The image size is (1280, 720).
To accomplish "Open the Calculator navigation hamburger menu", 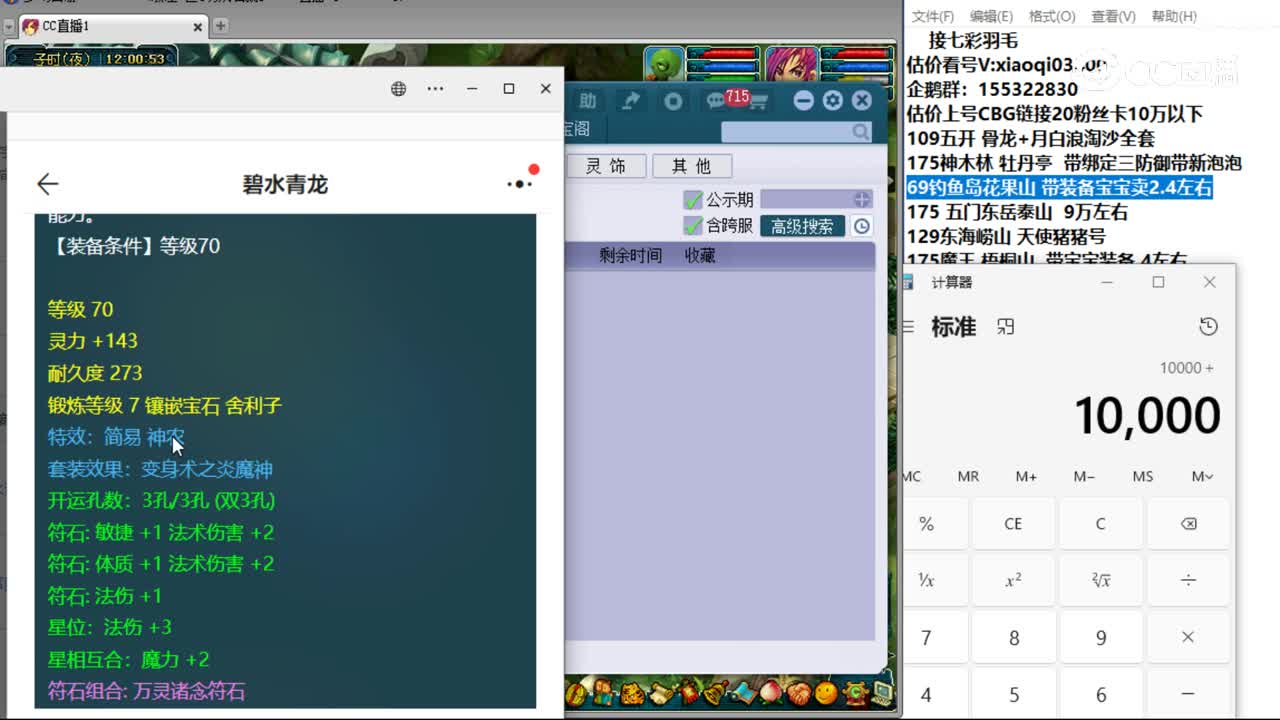I will (906, 326).
